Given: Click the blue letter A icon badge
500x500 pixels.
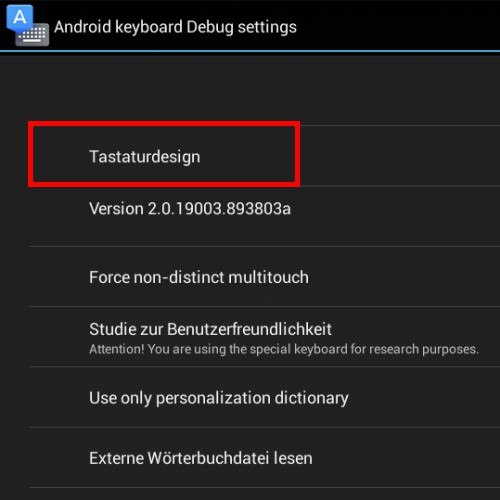Looking at the screenshot, I should point(20,17).
